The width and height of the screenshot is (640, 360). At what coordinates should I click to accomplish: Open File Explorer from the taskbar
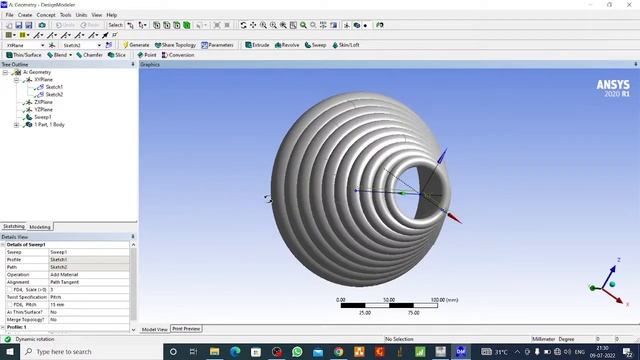point(214,352)
